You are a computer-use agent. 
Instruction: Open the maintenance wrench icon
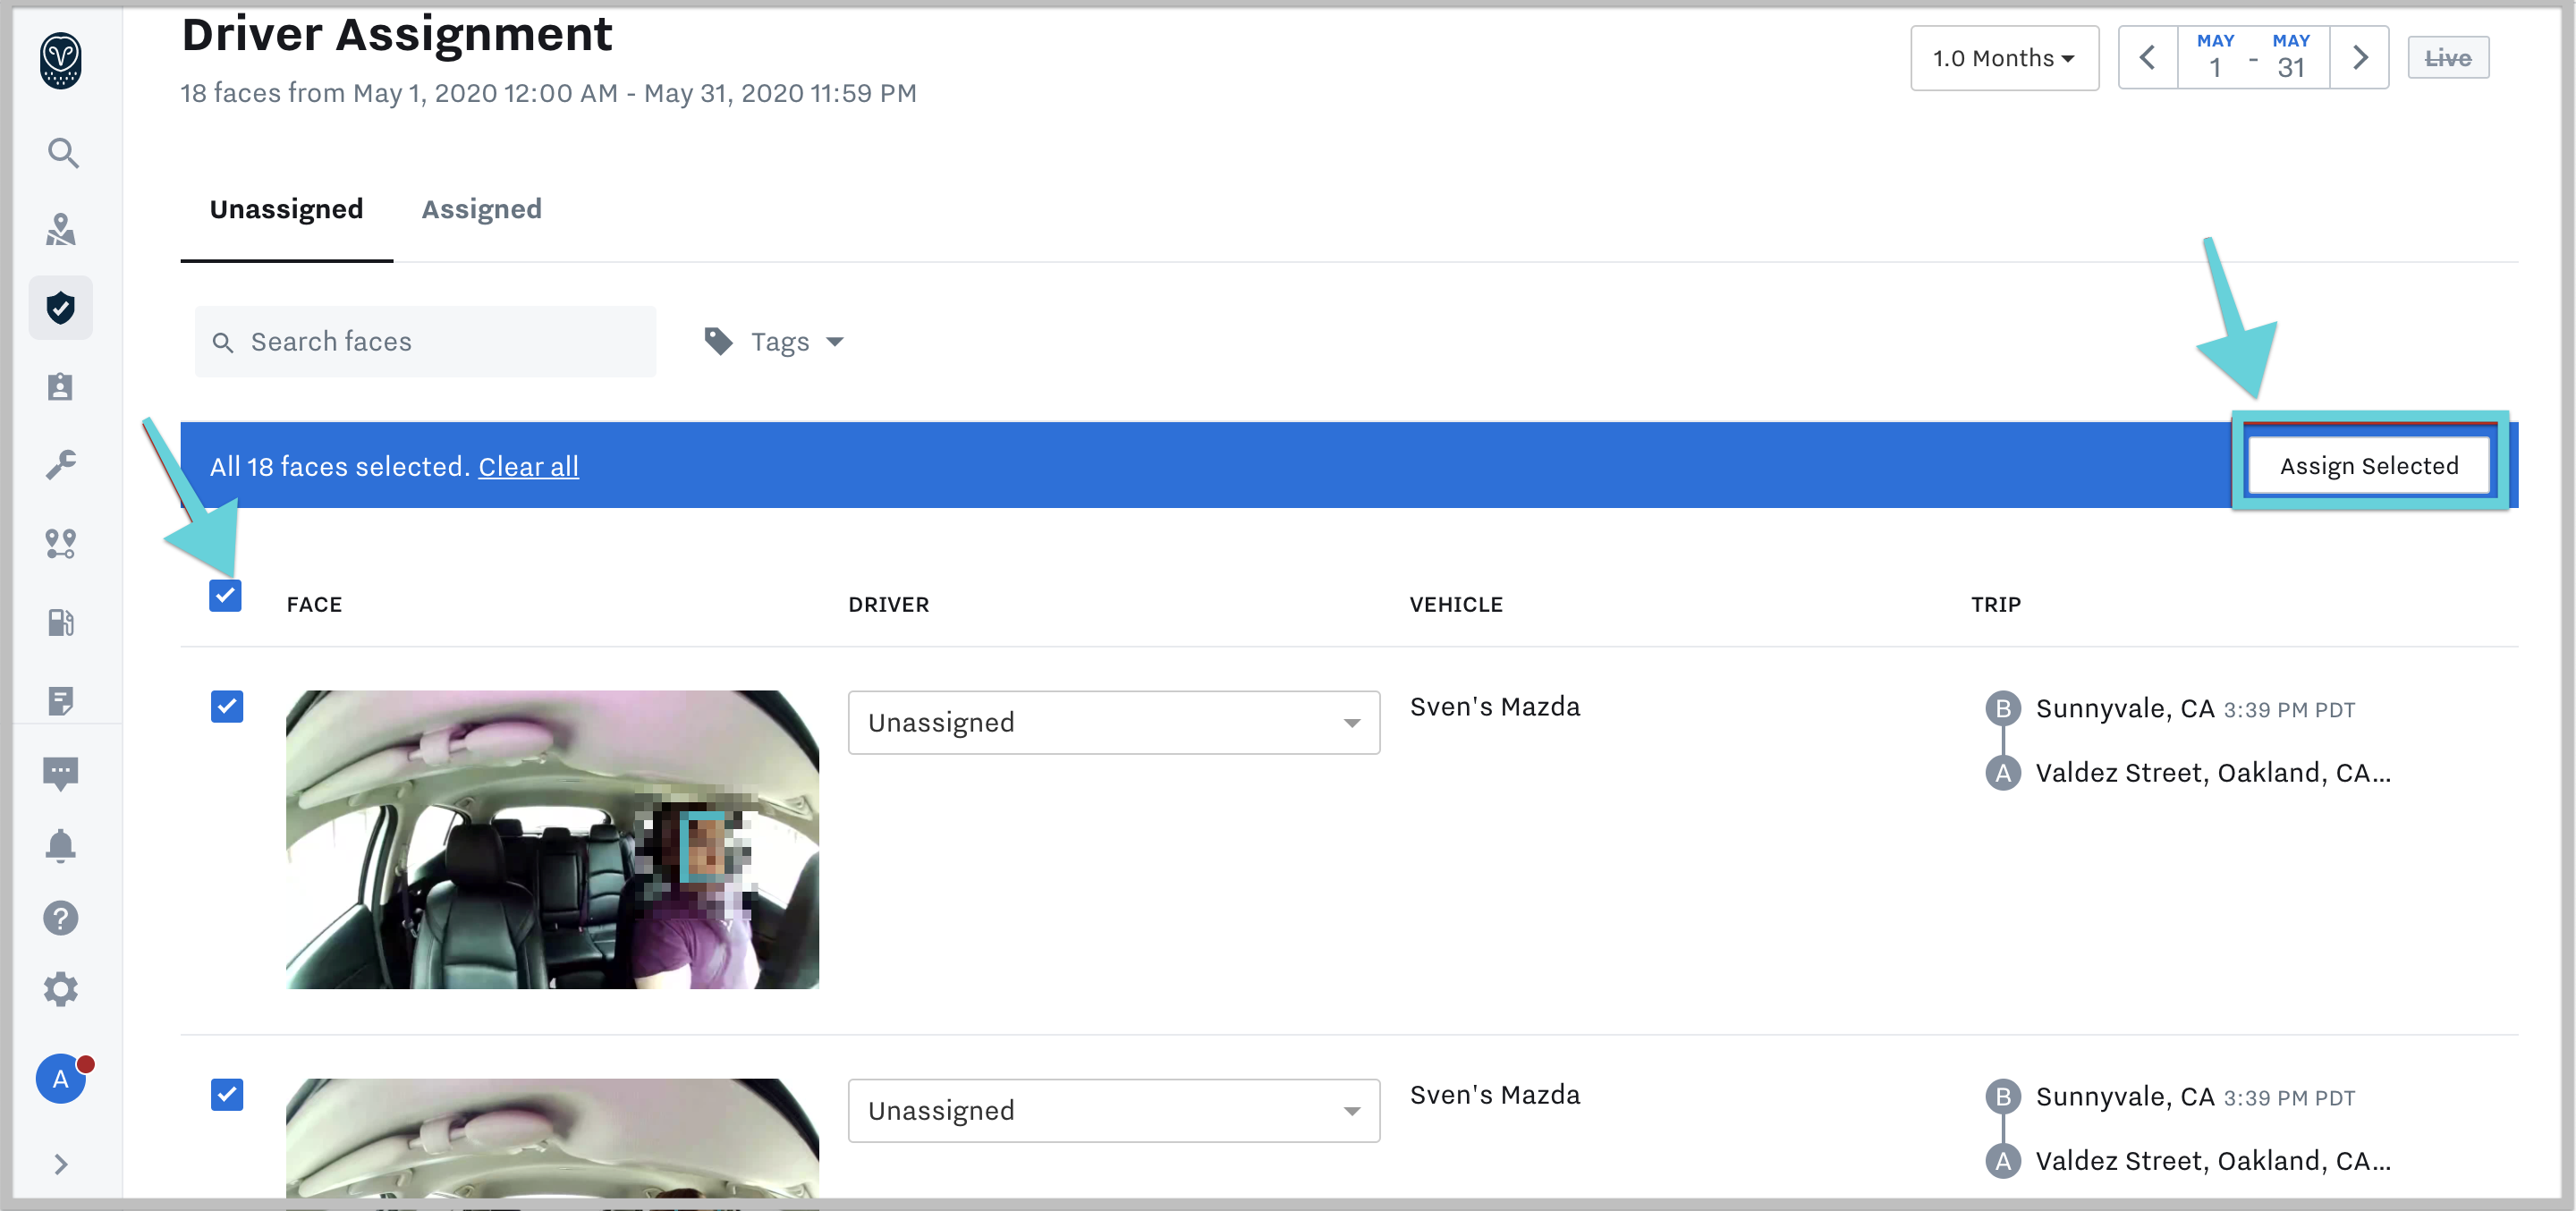[61, 464]
